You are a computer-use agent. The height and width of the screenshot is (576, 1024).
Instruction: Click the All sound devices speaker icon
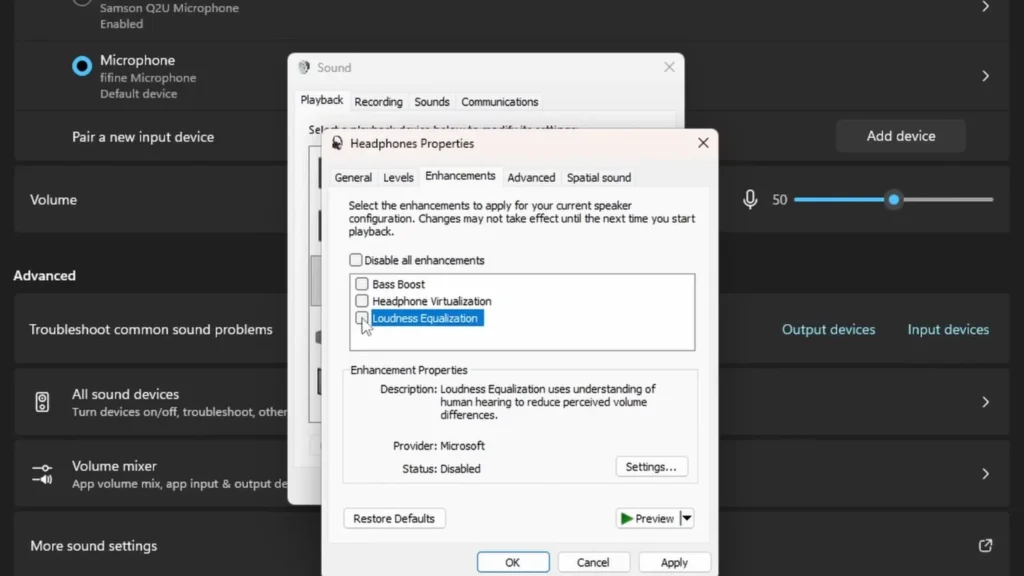(42, 402)
